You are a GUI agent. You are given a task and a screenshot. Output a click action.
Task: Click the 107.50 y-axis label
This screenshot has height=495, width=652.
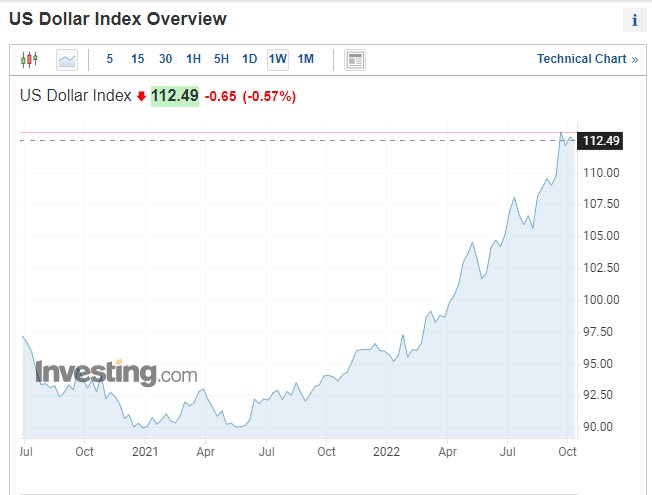point(601,204)
